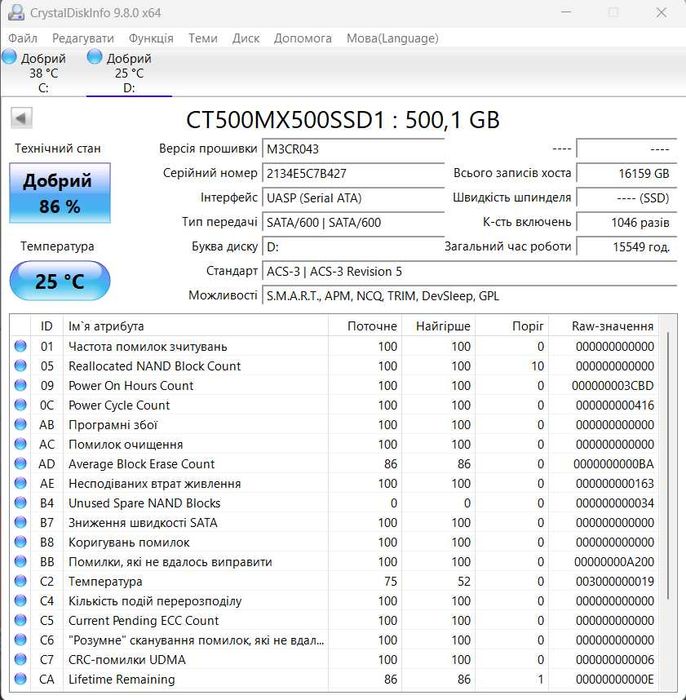Click the serial number field 2134E5C7B427

coord(353,174)
